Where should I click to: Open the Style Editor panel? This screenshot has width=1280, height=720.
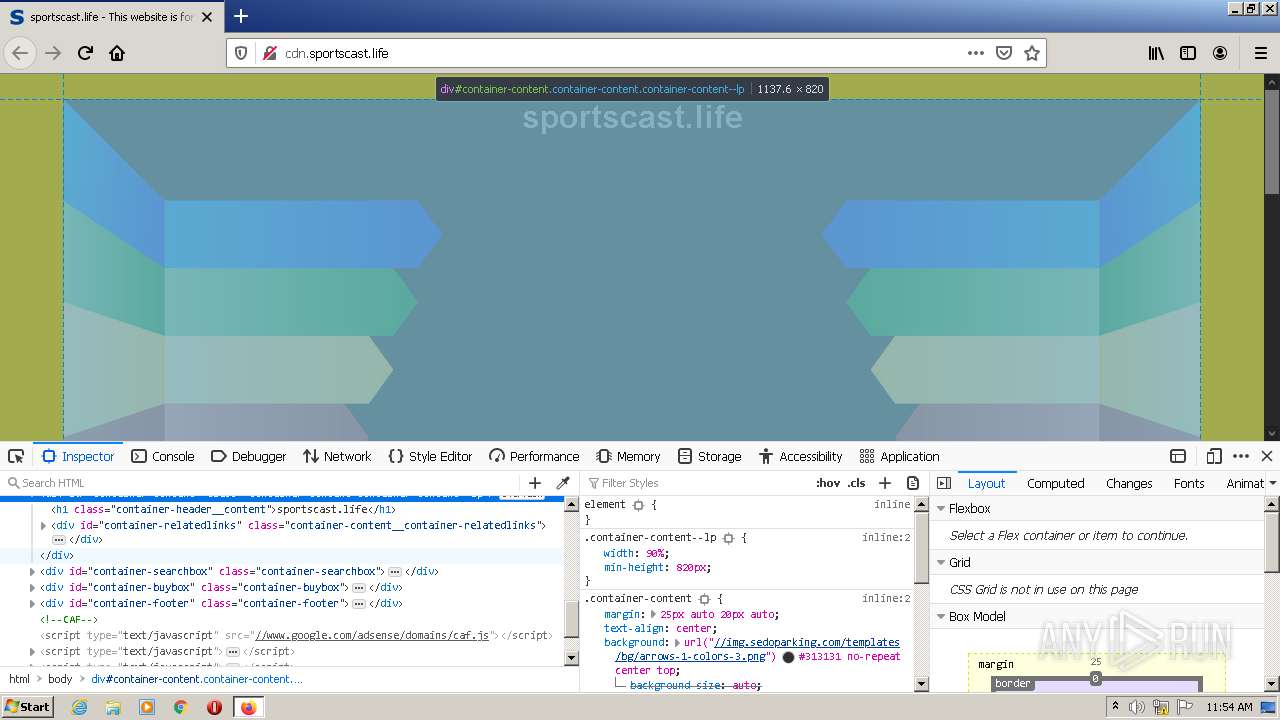click(430, 456)
